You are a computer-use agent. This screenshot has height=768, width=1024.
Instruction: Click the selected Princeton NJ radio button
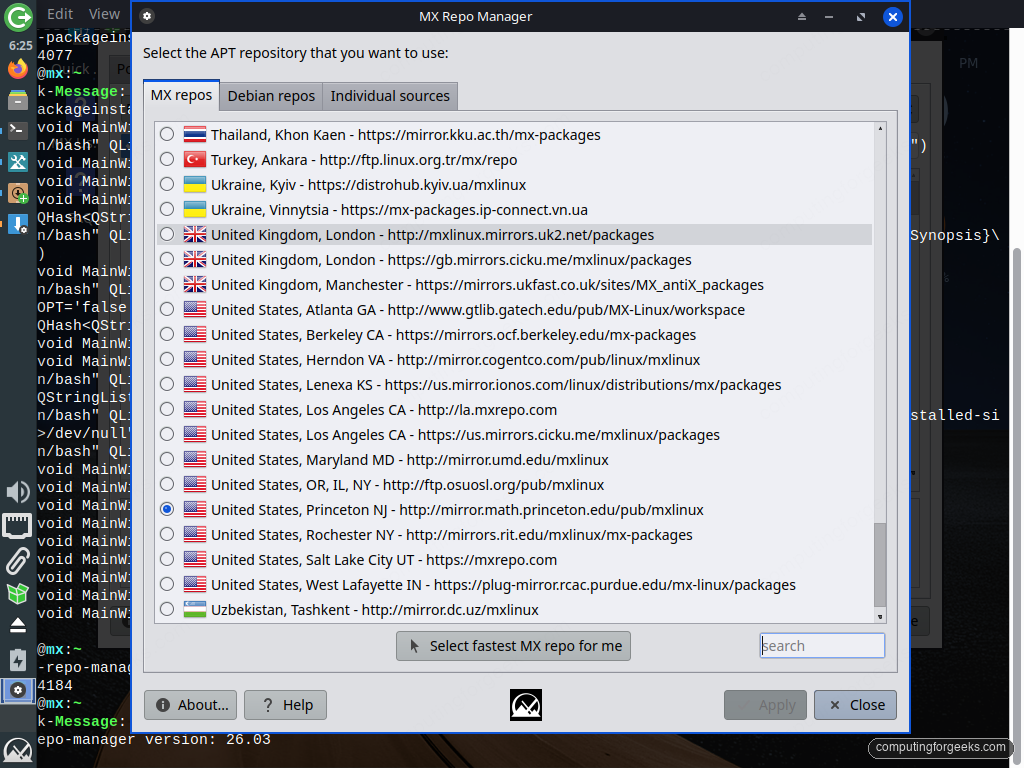[167, 509]
